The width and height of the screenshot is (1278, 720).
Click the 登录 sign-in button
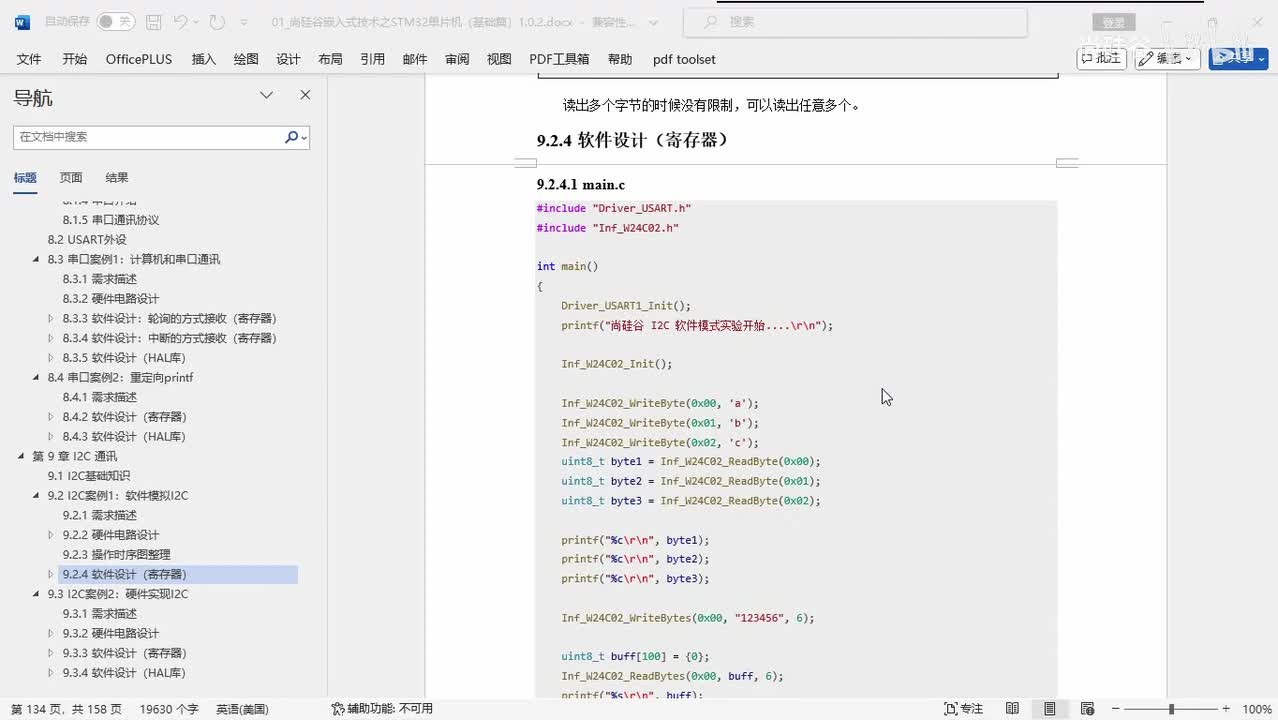1113,22
